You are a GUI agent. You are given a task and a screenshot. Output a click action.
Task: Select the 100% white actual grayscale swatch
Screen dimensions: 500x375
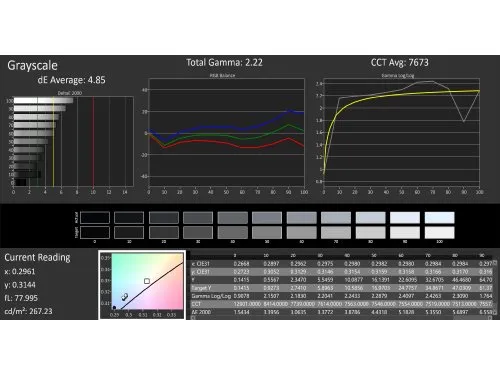439,218
